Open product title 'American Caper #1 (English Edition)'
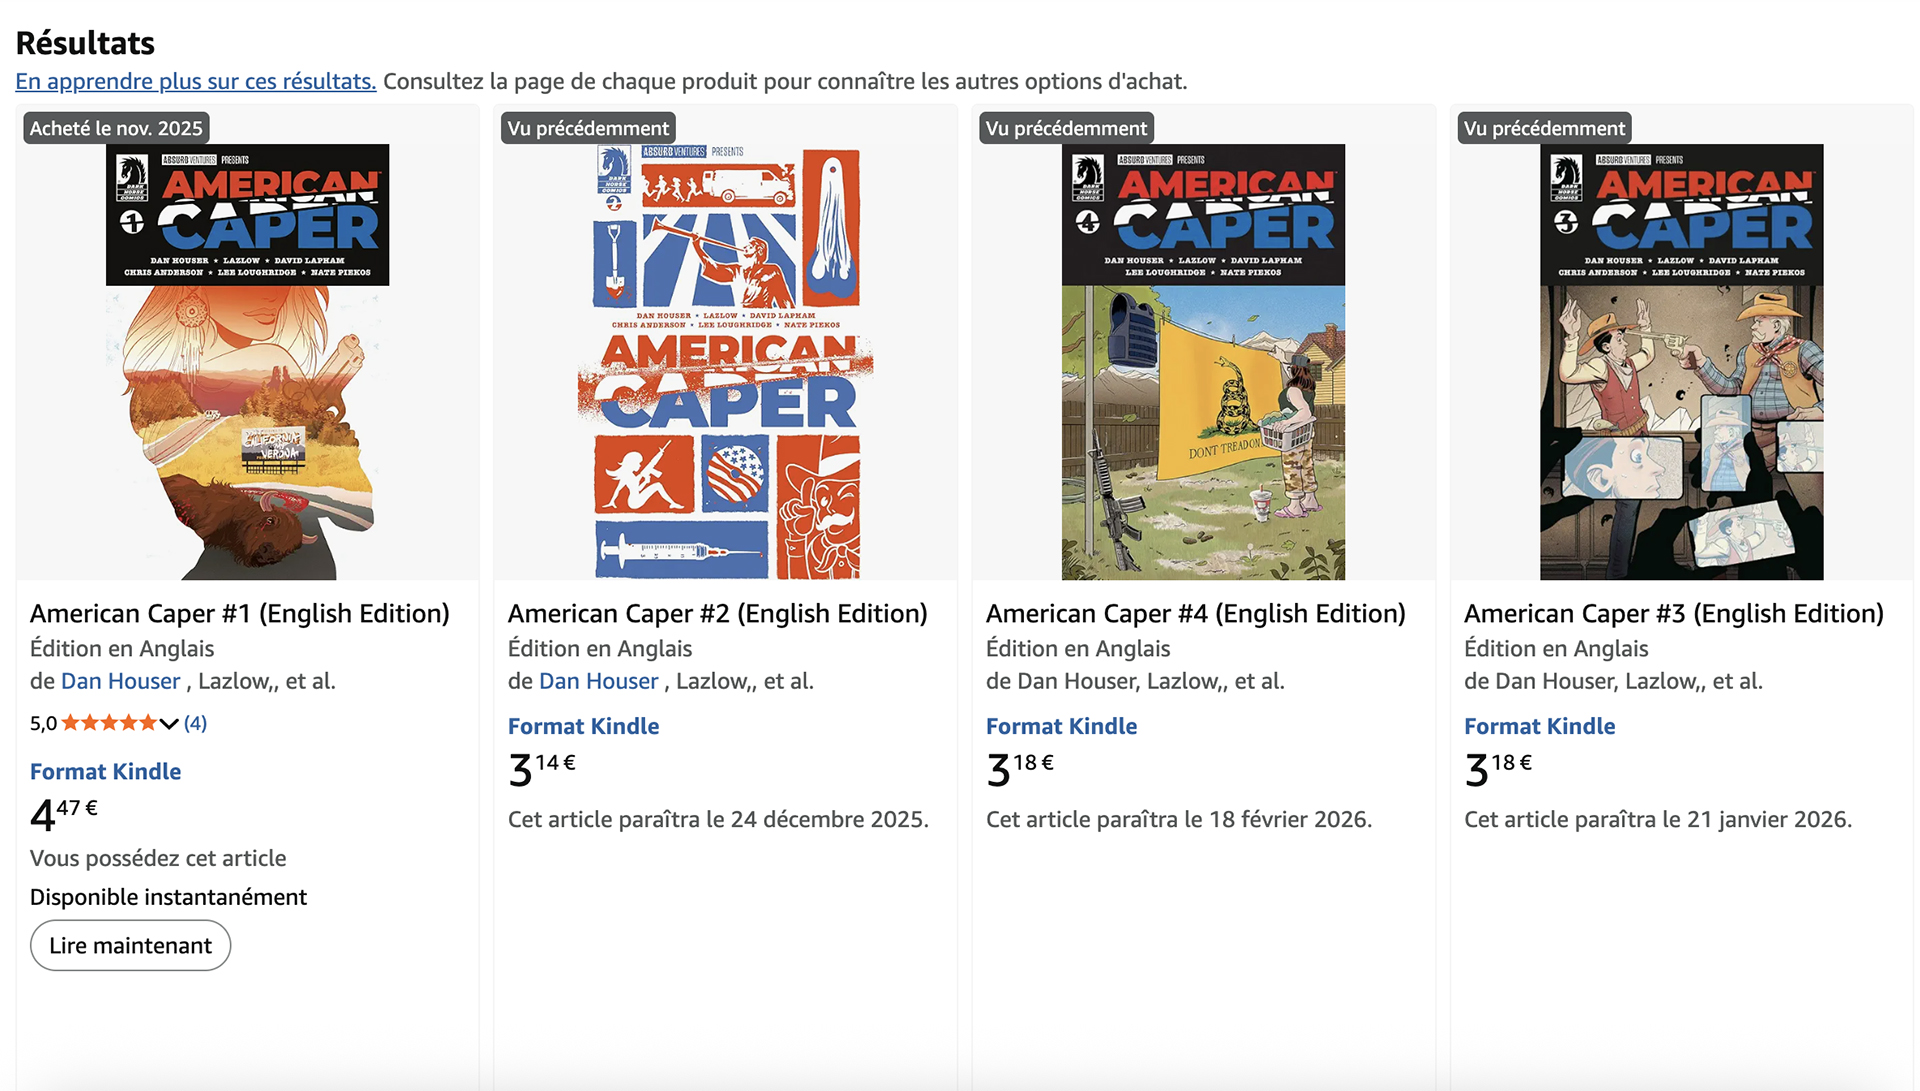1920x1091 pixels. 239,613
